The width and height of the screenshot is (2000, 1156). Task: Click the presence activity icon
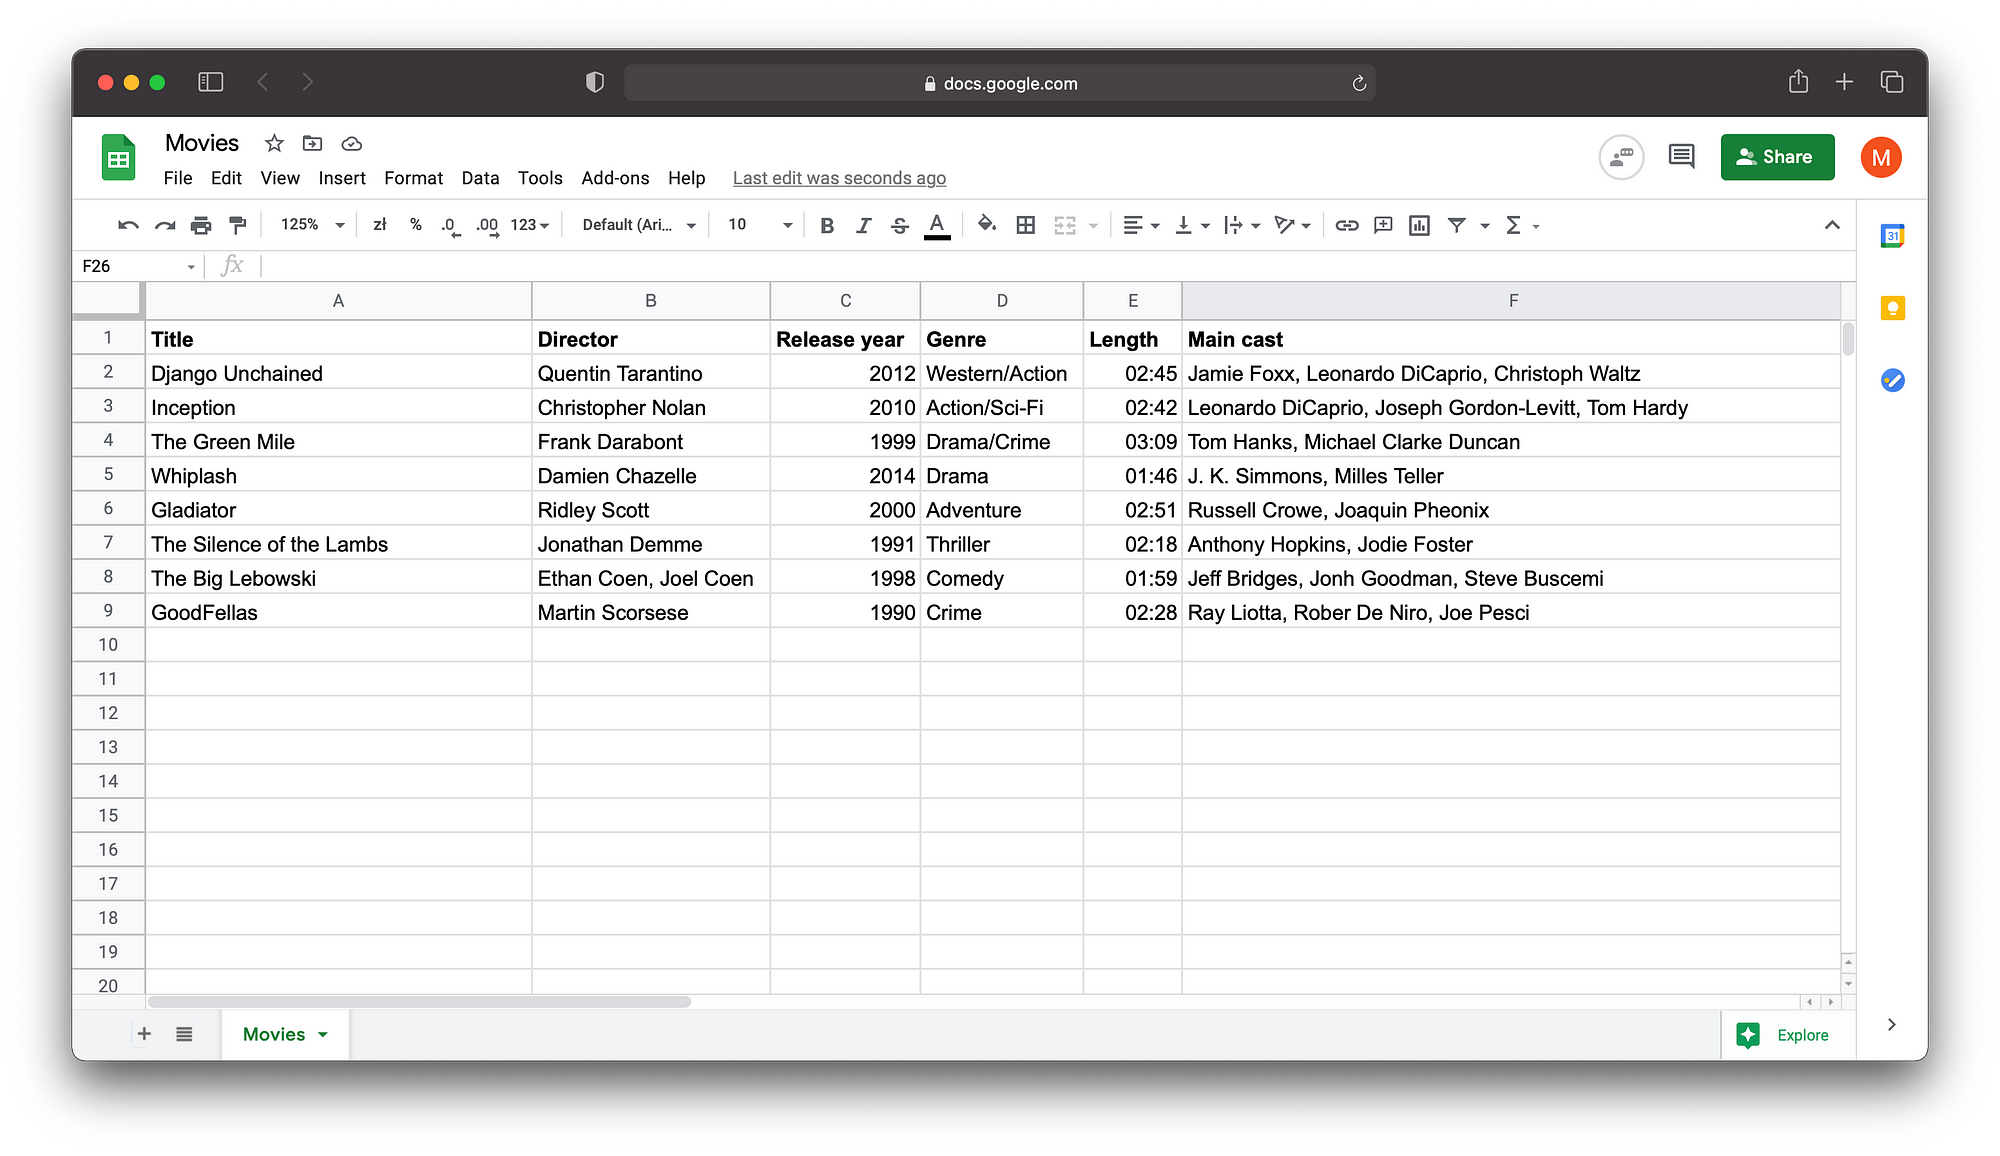(x=1621, y=157)
